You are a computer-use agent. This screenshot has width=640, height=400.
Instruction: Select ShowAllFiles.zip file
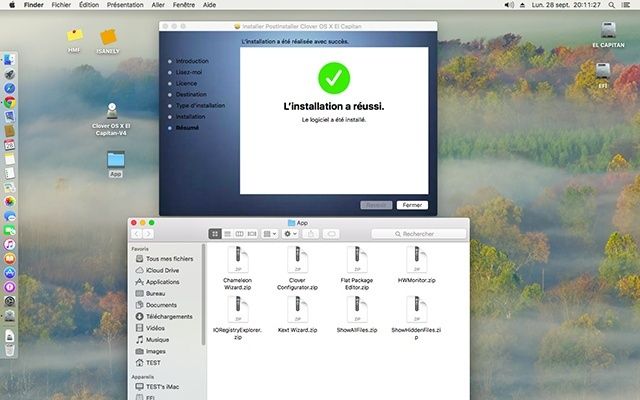357,314
